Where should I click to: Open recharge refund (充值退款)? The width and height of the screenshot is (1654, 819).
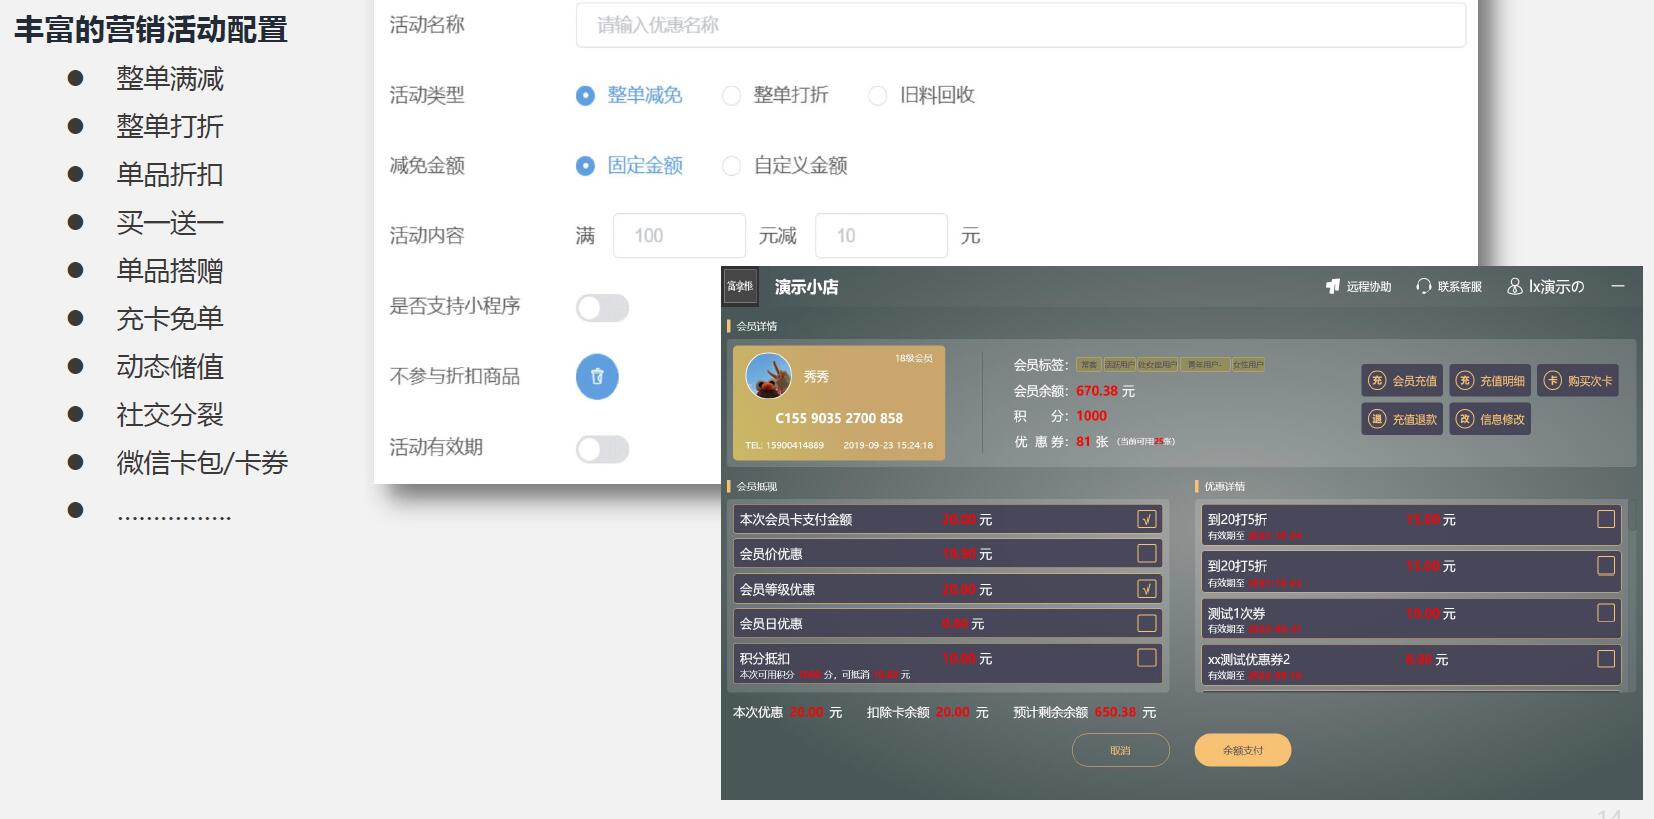pos(1402,419)
